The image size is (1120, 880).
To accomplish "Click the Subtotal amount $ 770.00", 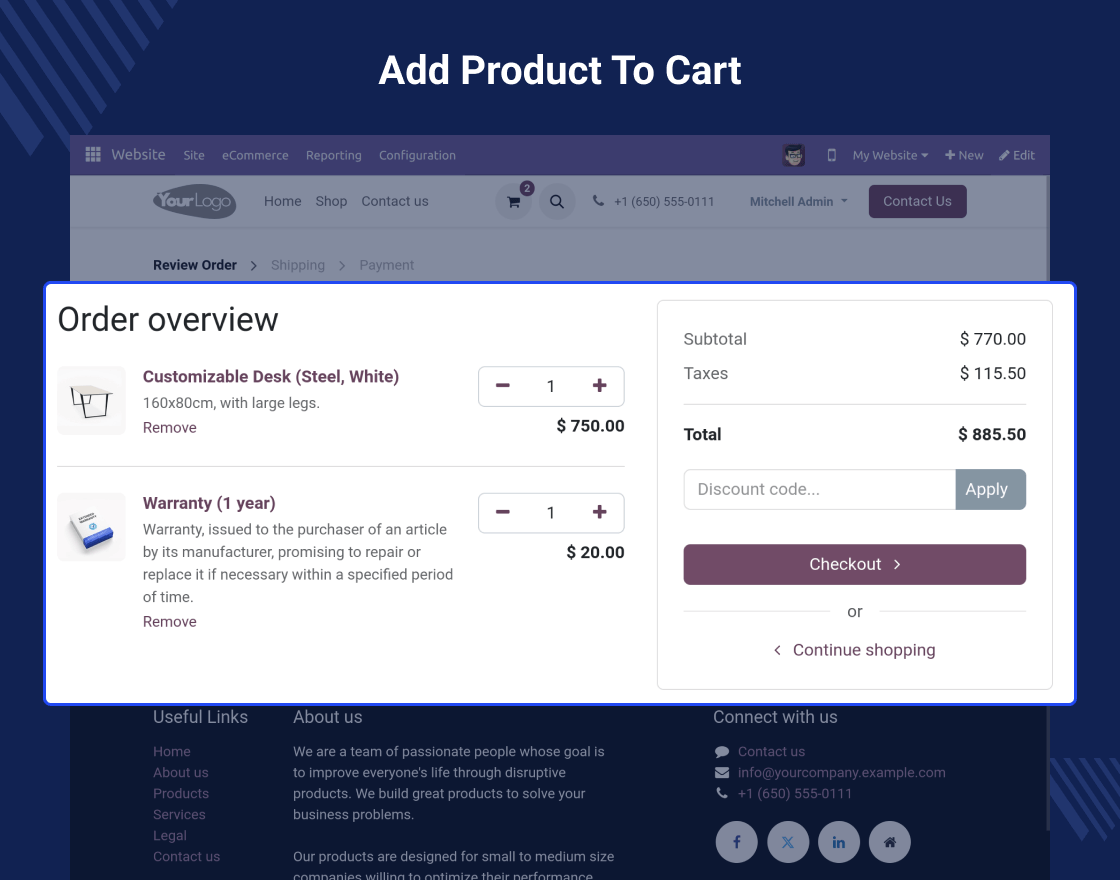I will pos(992,339).
